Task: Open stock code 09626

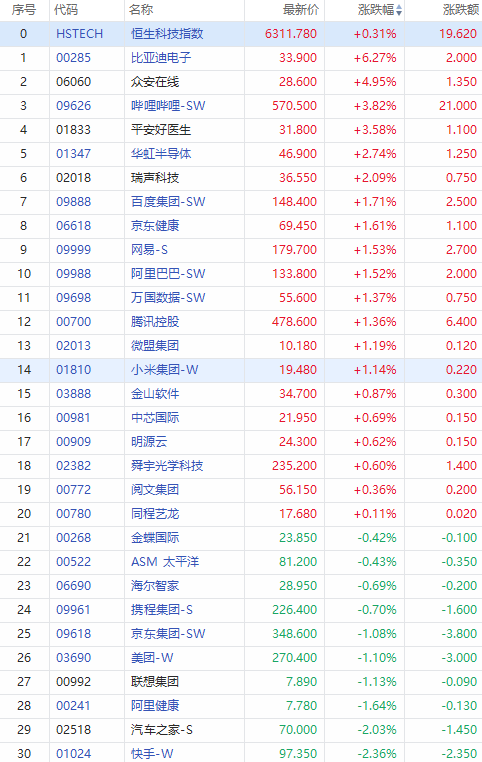Action: 73,106
